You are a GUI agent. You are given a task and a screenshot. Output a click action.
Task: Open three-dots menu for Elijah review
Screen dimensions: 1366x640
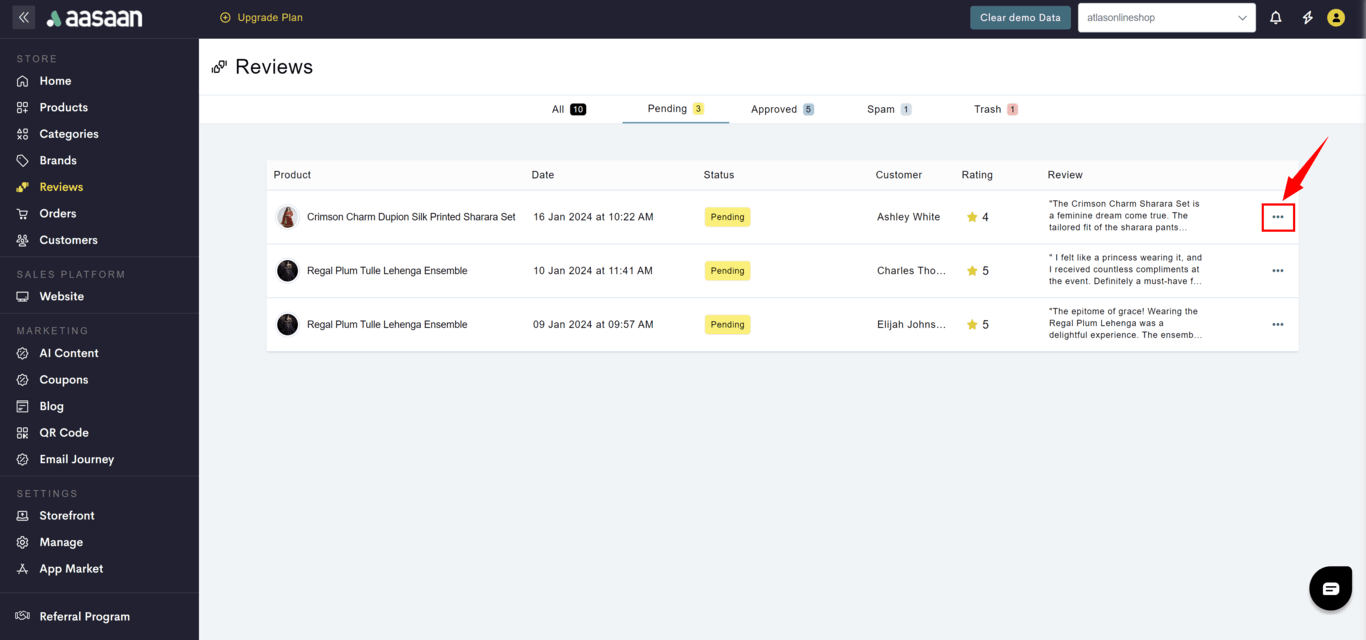coord(1278,325)
